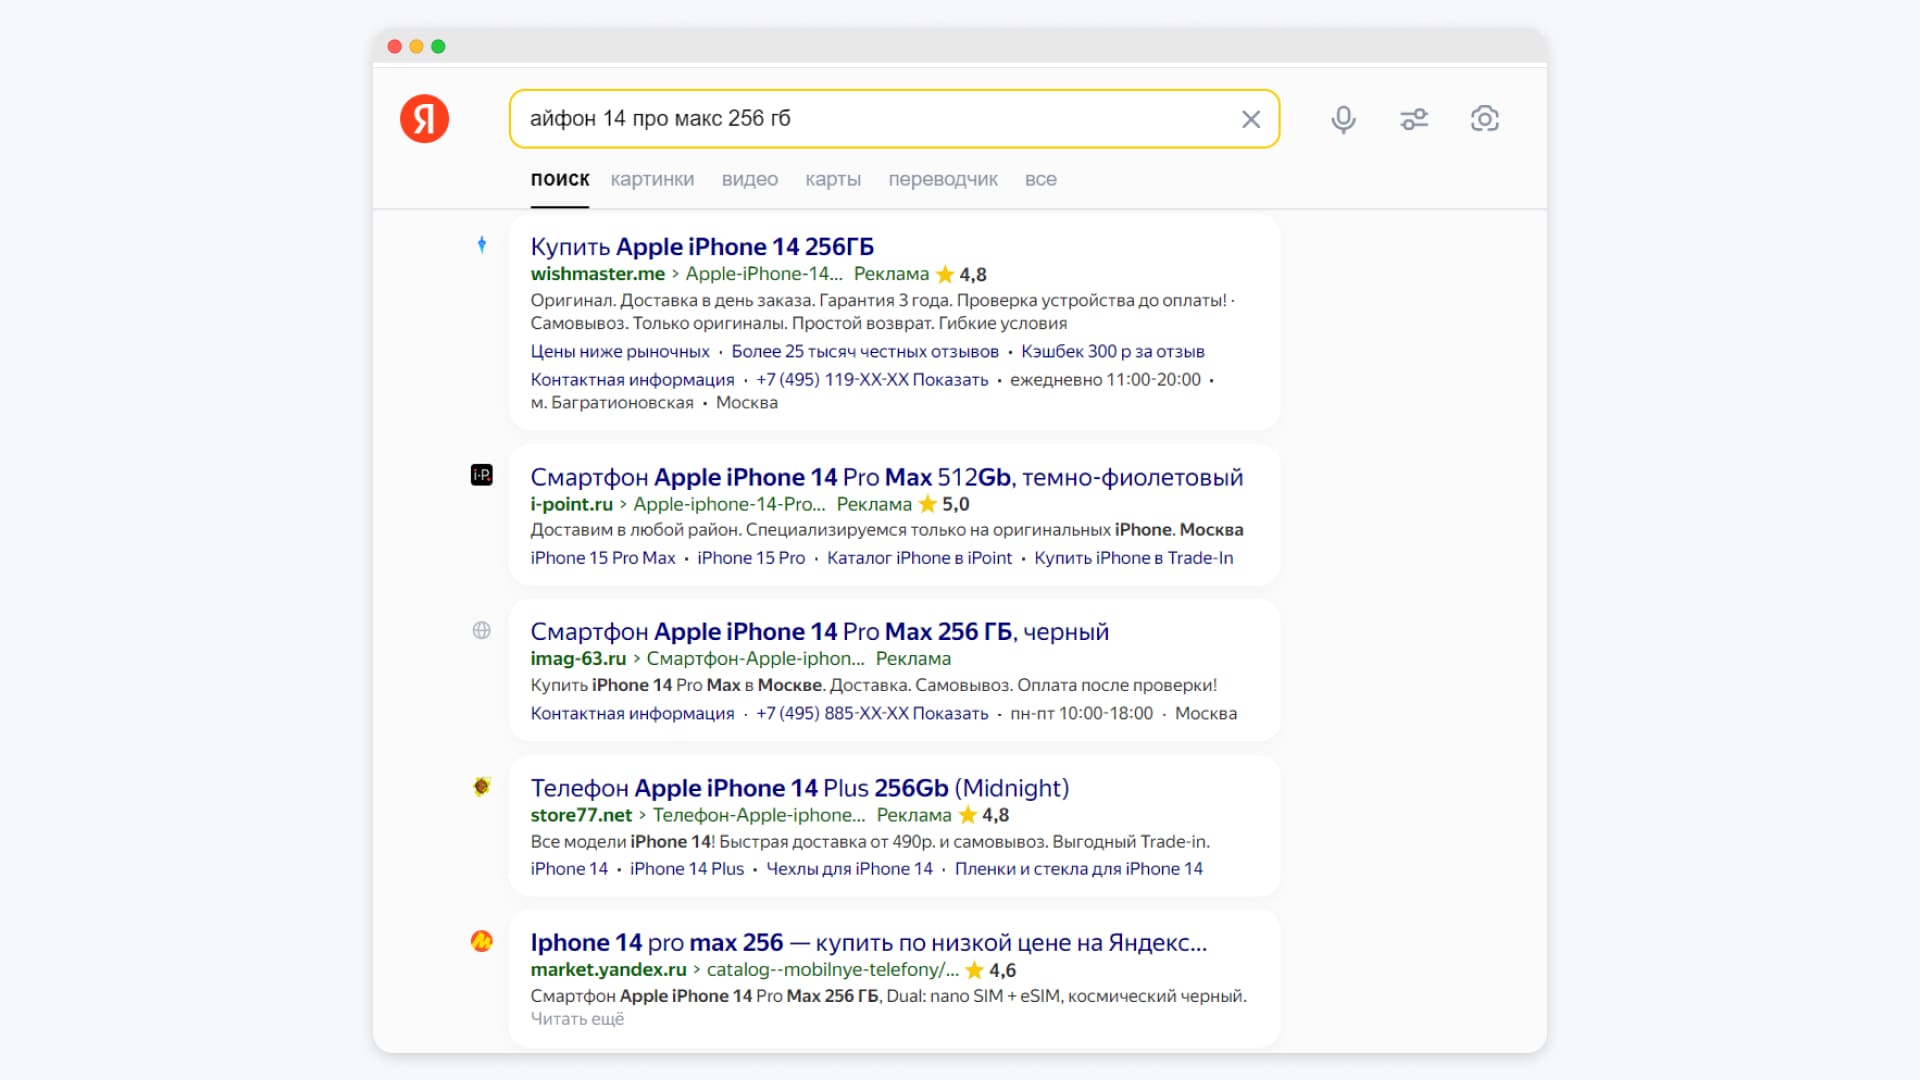The image size is (1920, 1080).
Task: Open 'Купить iPhone в Trade-In' sitelink
Action: click(1134, 558)
